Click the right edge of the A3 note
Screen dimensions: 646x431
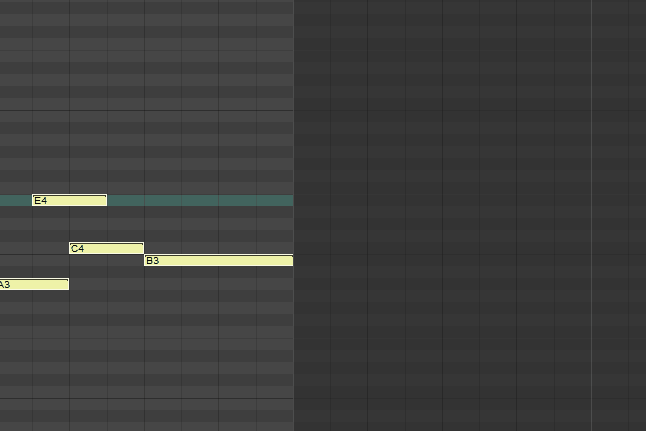click(x=68, y=284)
